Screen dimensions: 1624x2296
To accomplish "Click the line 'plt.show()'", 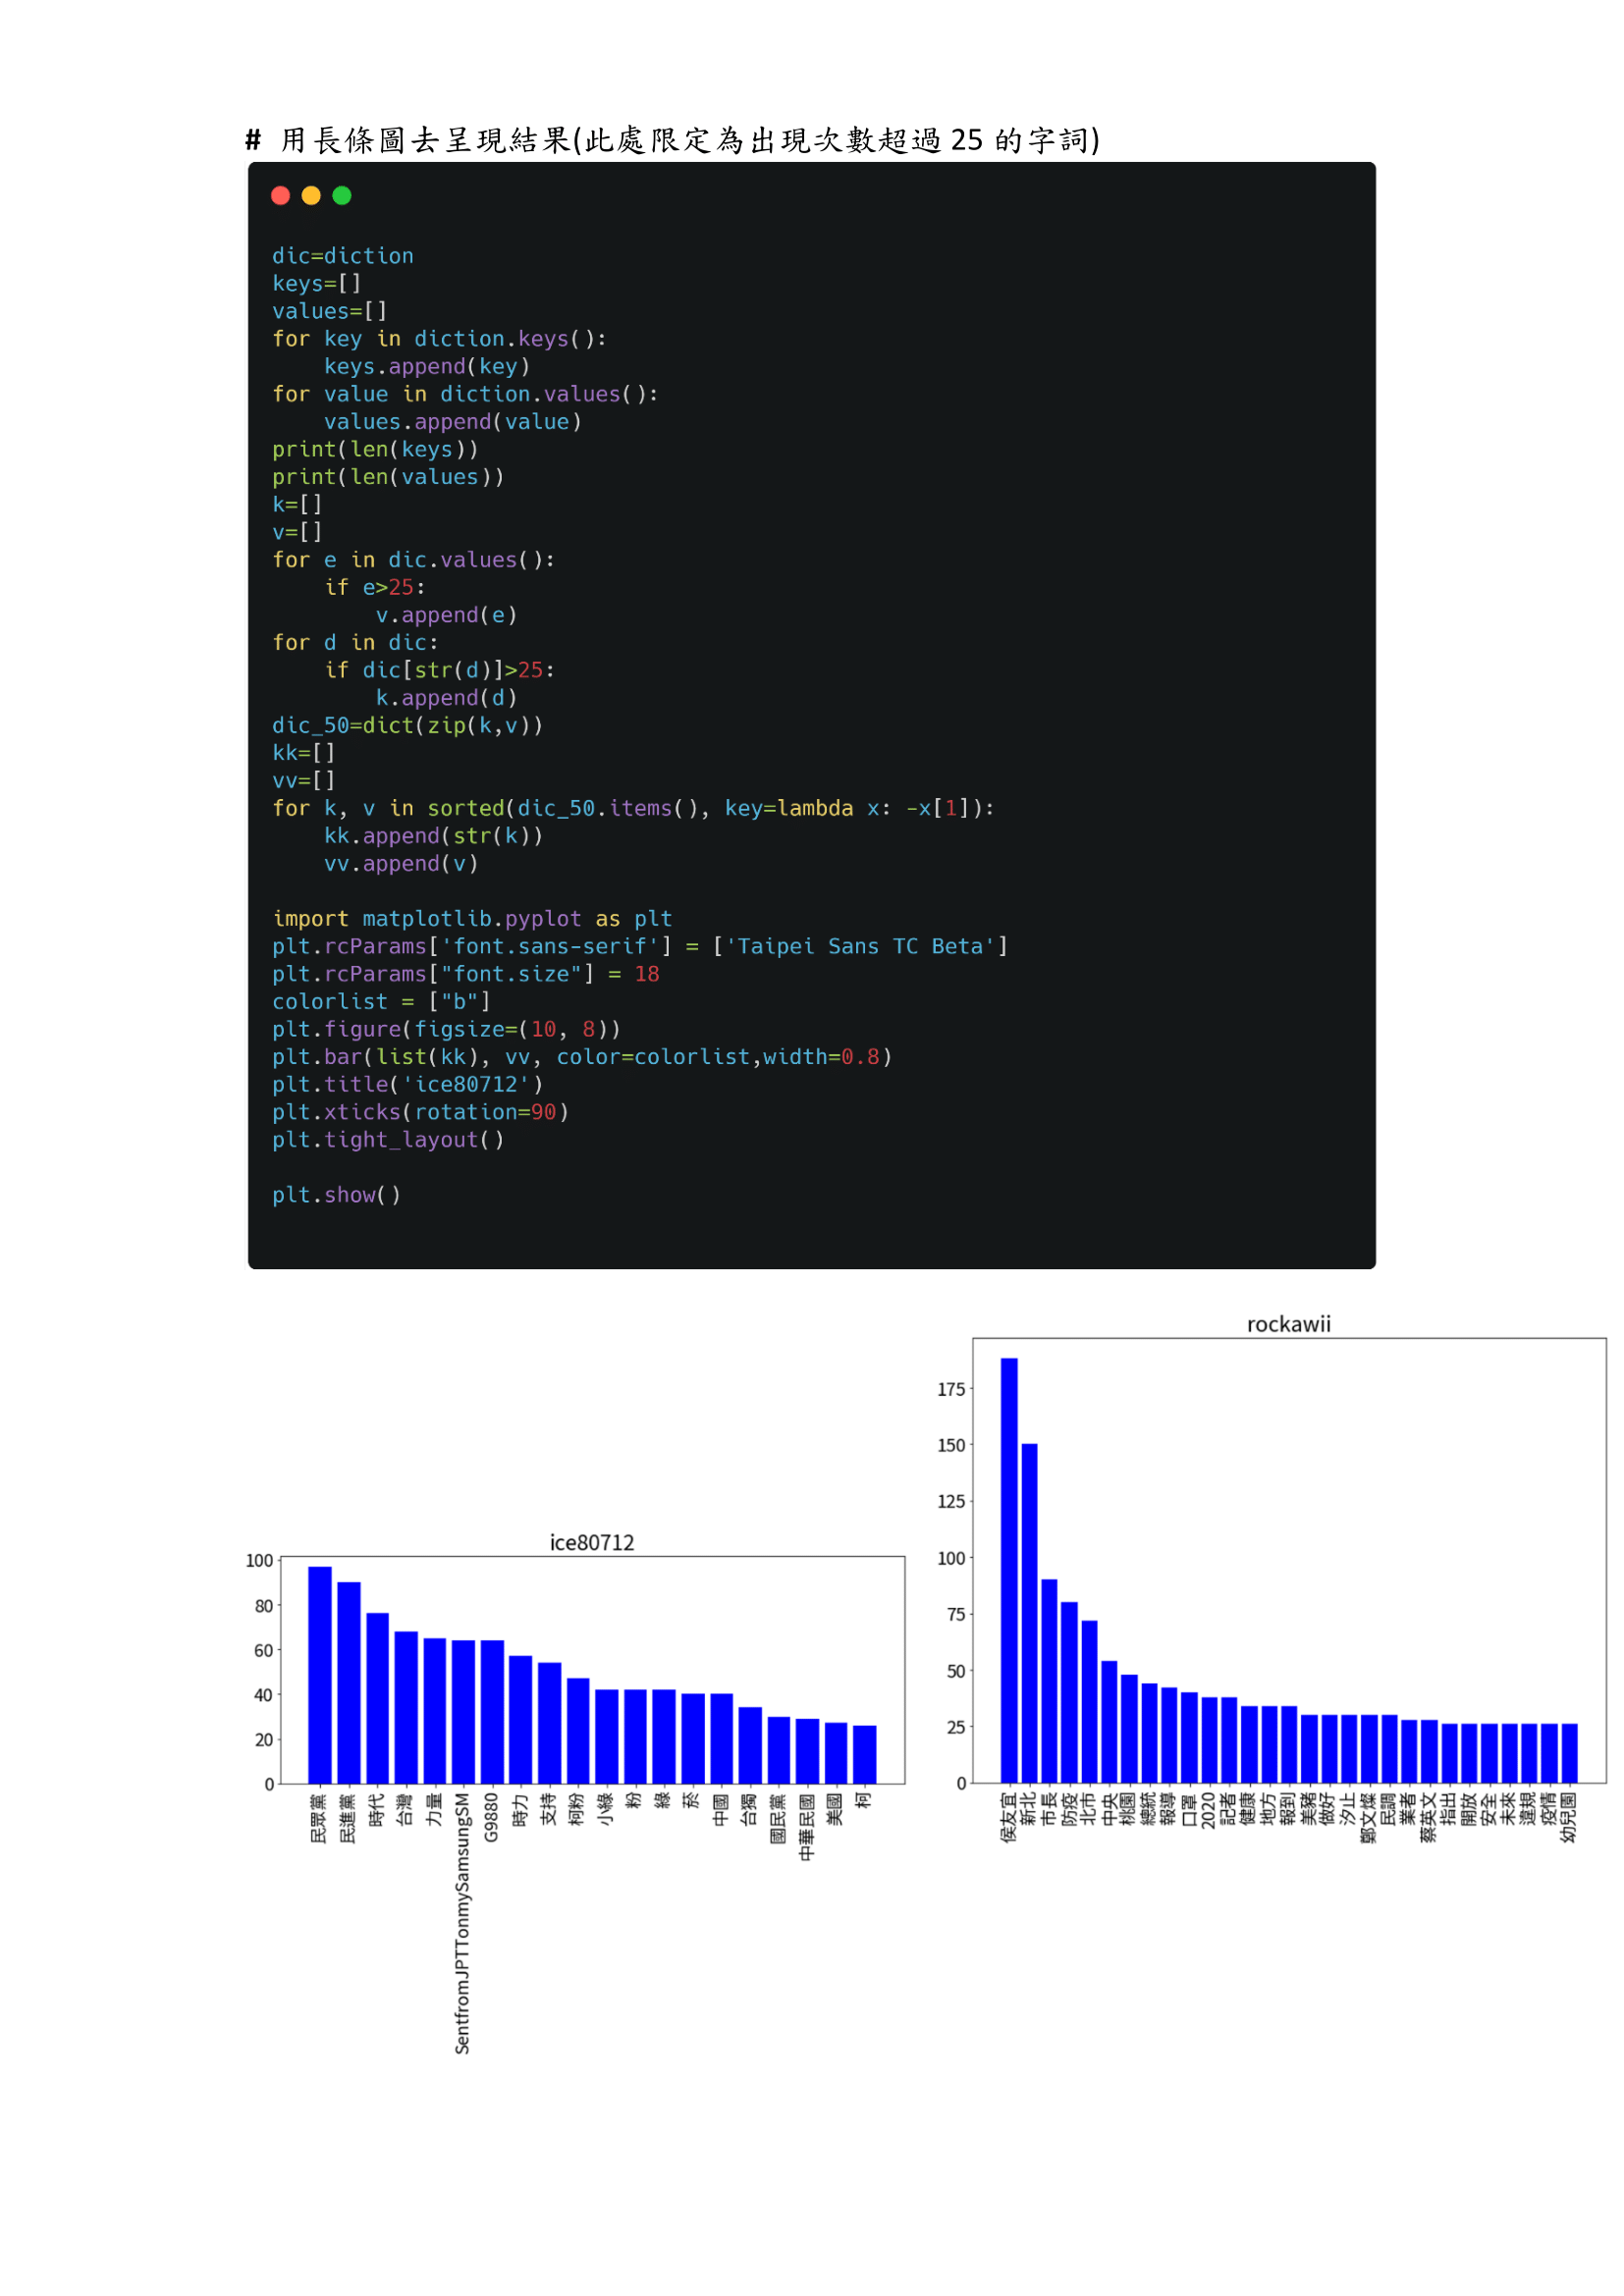I will coord(336,1196).
